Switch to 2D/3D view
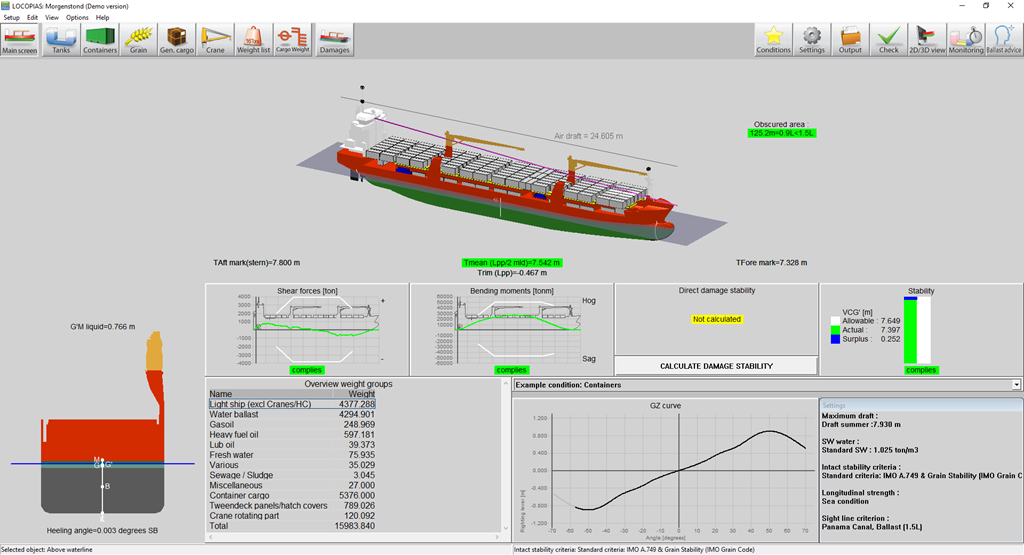 click(x=926, y=40)
